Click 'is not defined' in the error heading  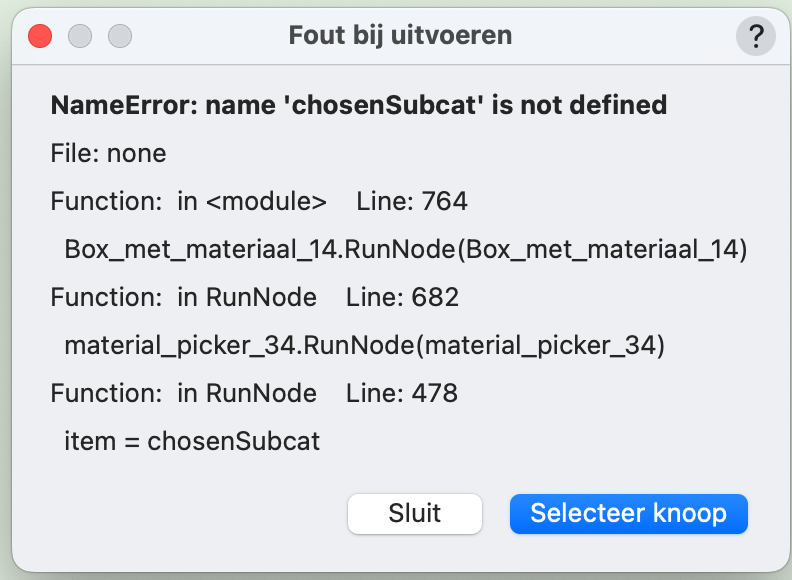(x=580, y=105)
